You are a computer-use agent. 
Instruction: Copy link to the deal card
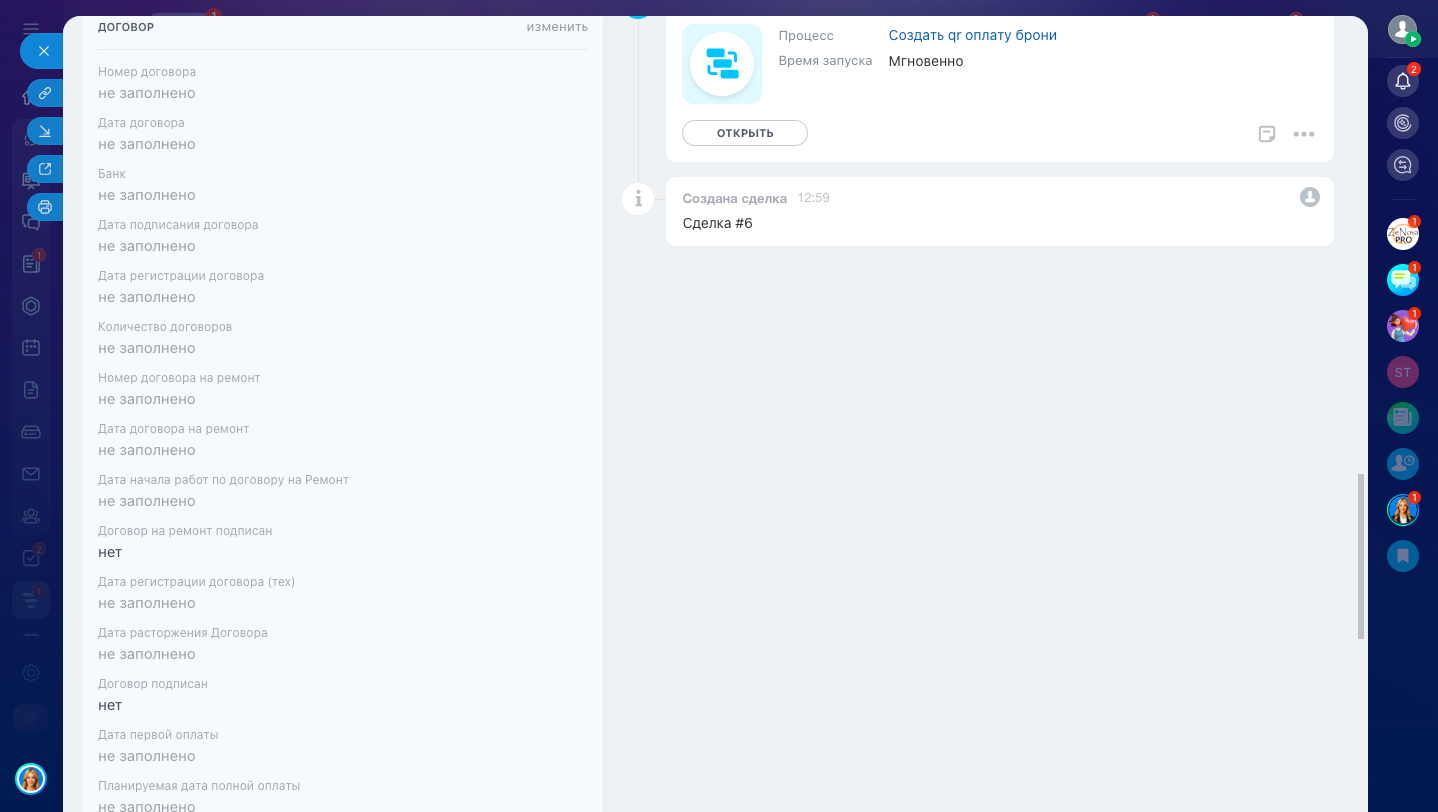pyautogui.click(x=45, y=93)
